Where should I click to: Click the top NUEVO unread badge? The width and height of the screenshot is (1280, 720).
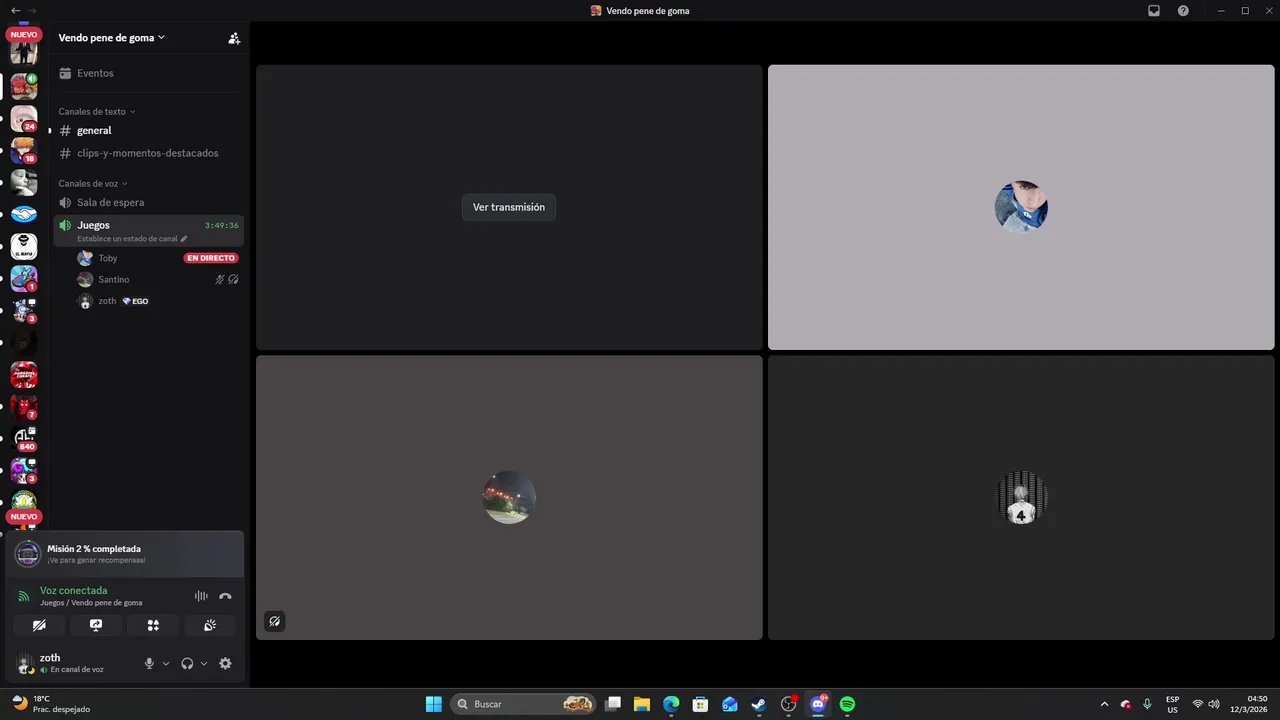24,34
